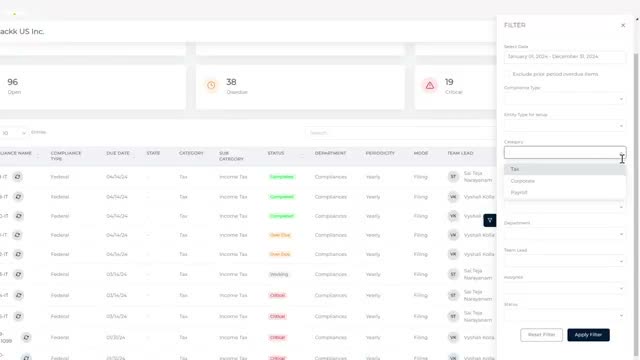Click the Working status badge
The width and height of the screenshot is (640, 360).
279,274
